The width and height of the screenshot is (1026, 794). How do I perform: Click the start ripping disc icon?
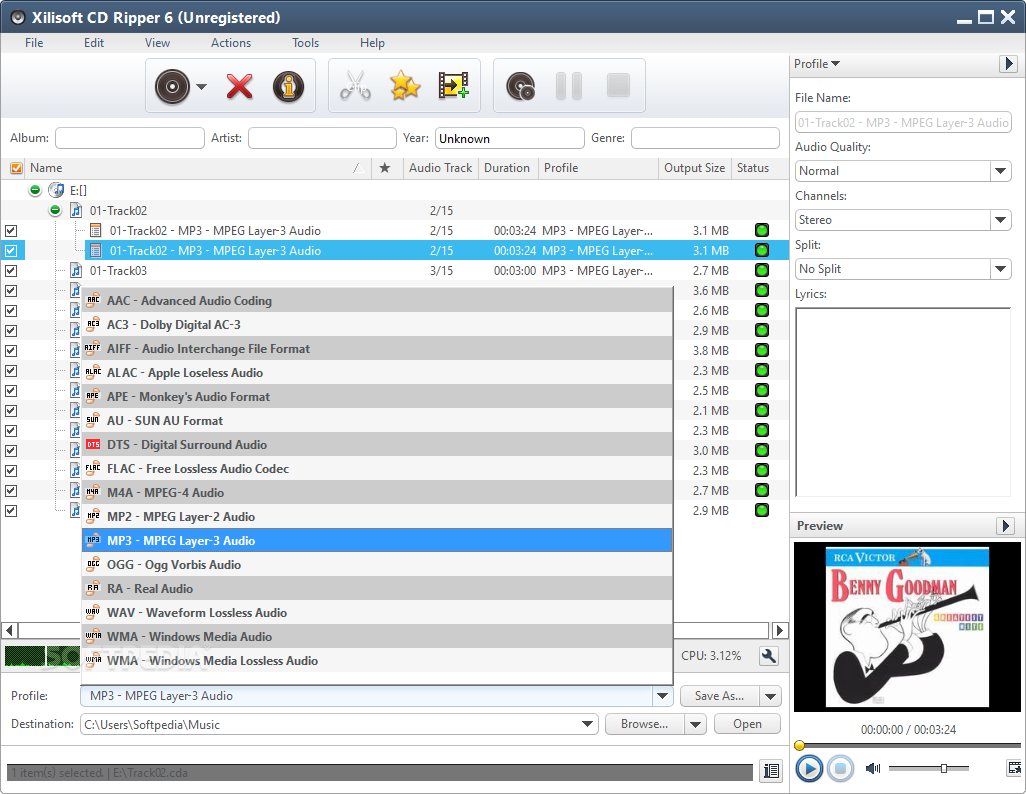[x=521, y=86]
